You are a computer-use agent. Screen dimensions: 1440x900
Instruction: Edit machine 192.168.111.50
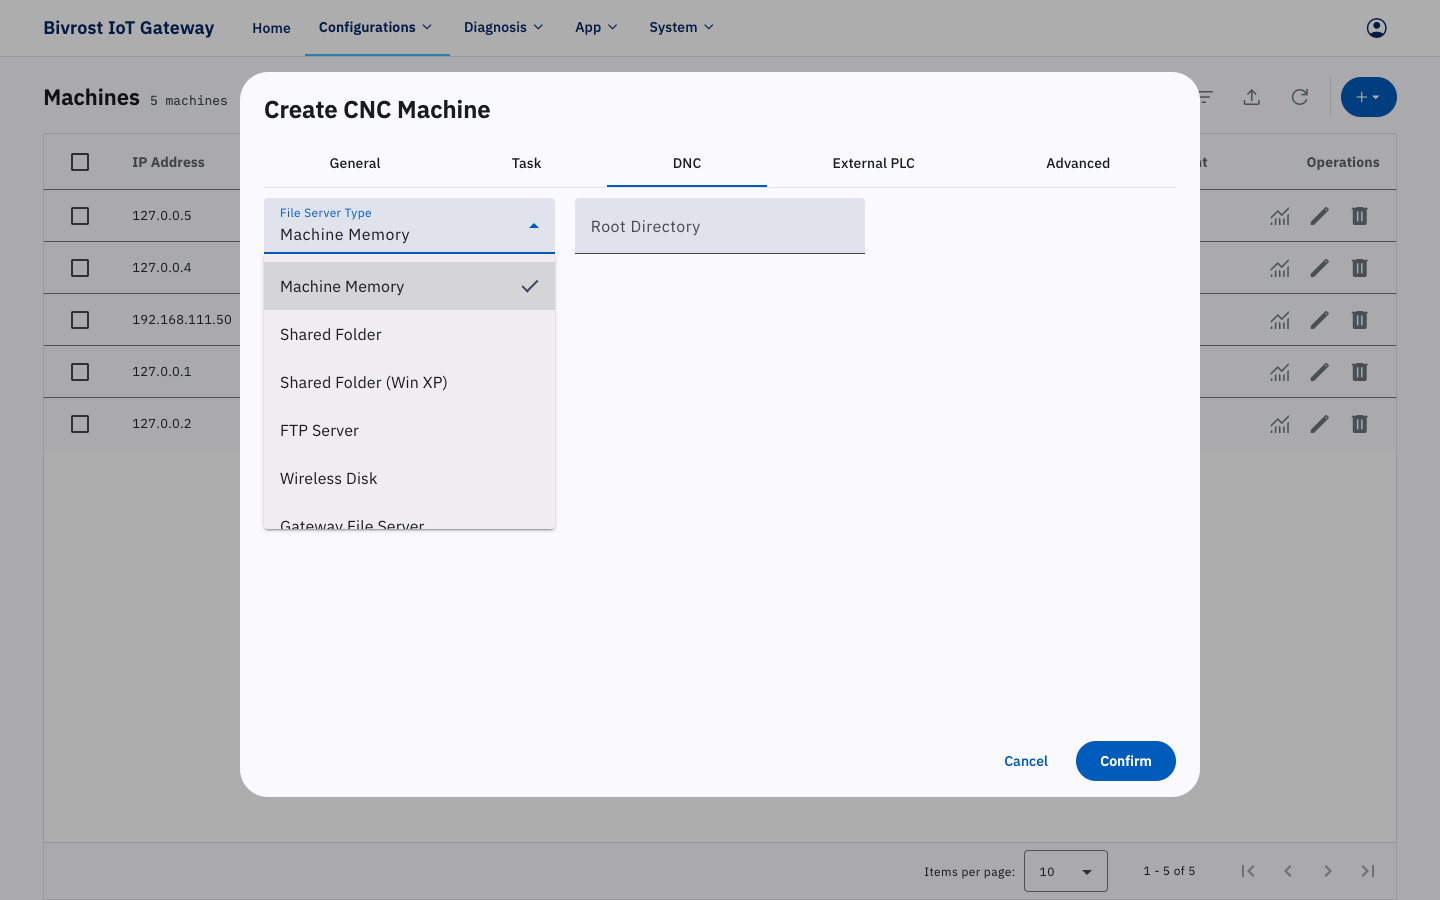click(1320, 320)
